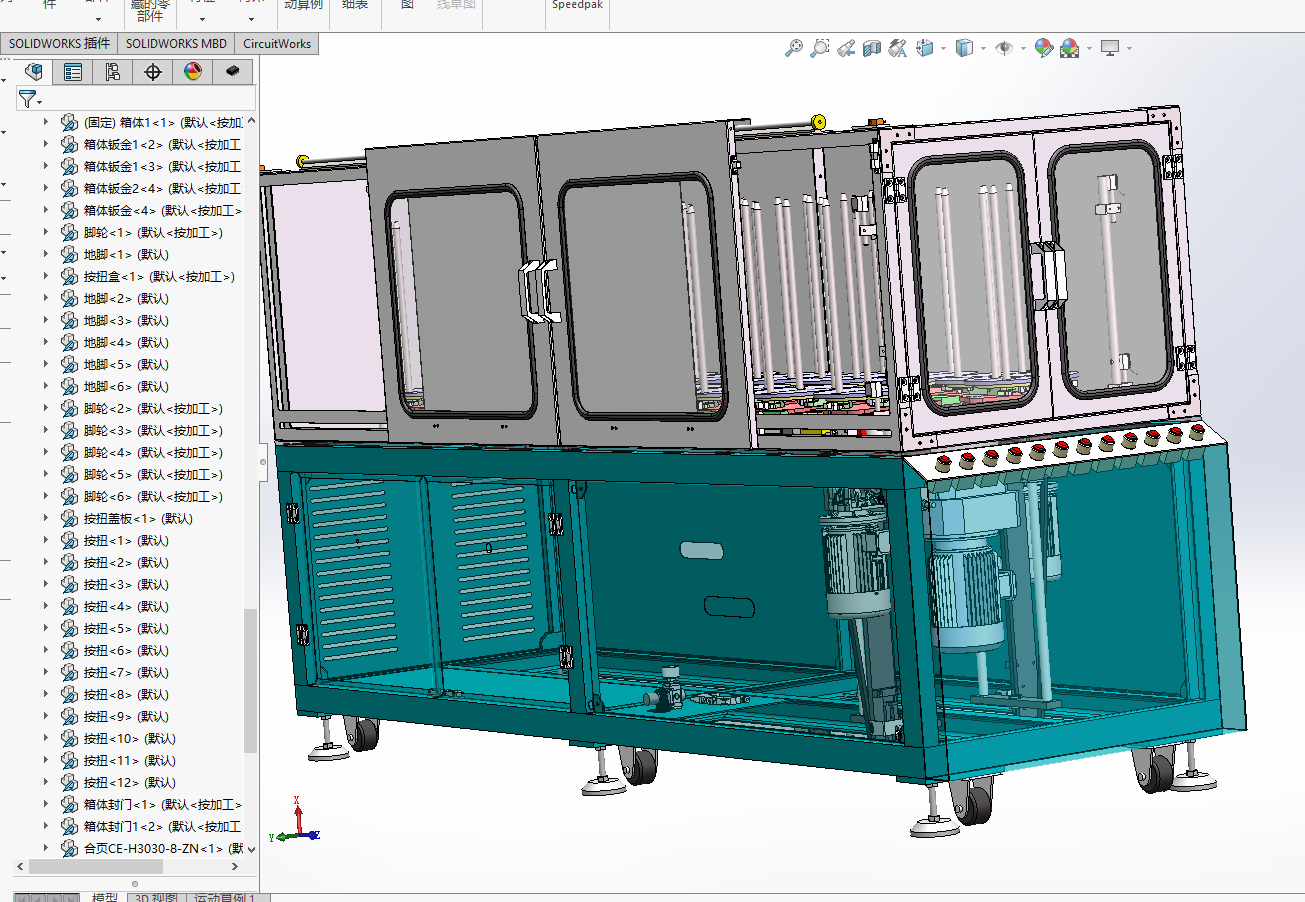Open the ConfigurationManager tab icon

click(112, 72)
